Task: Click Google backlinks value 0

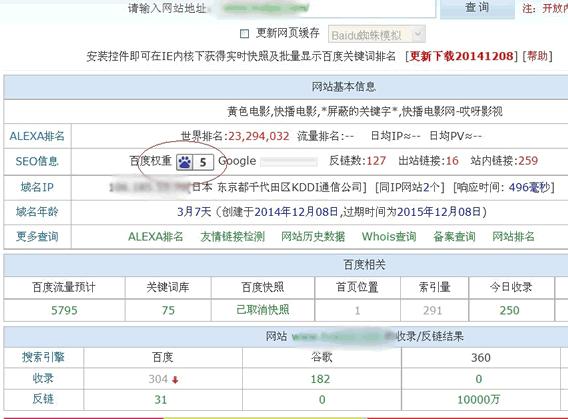Action: 322,399
